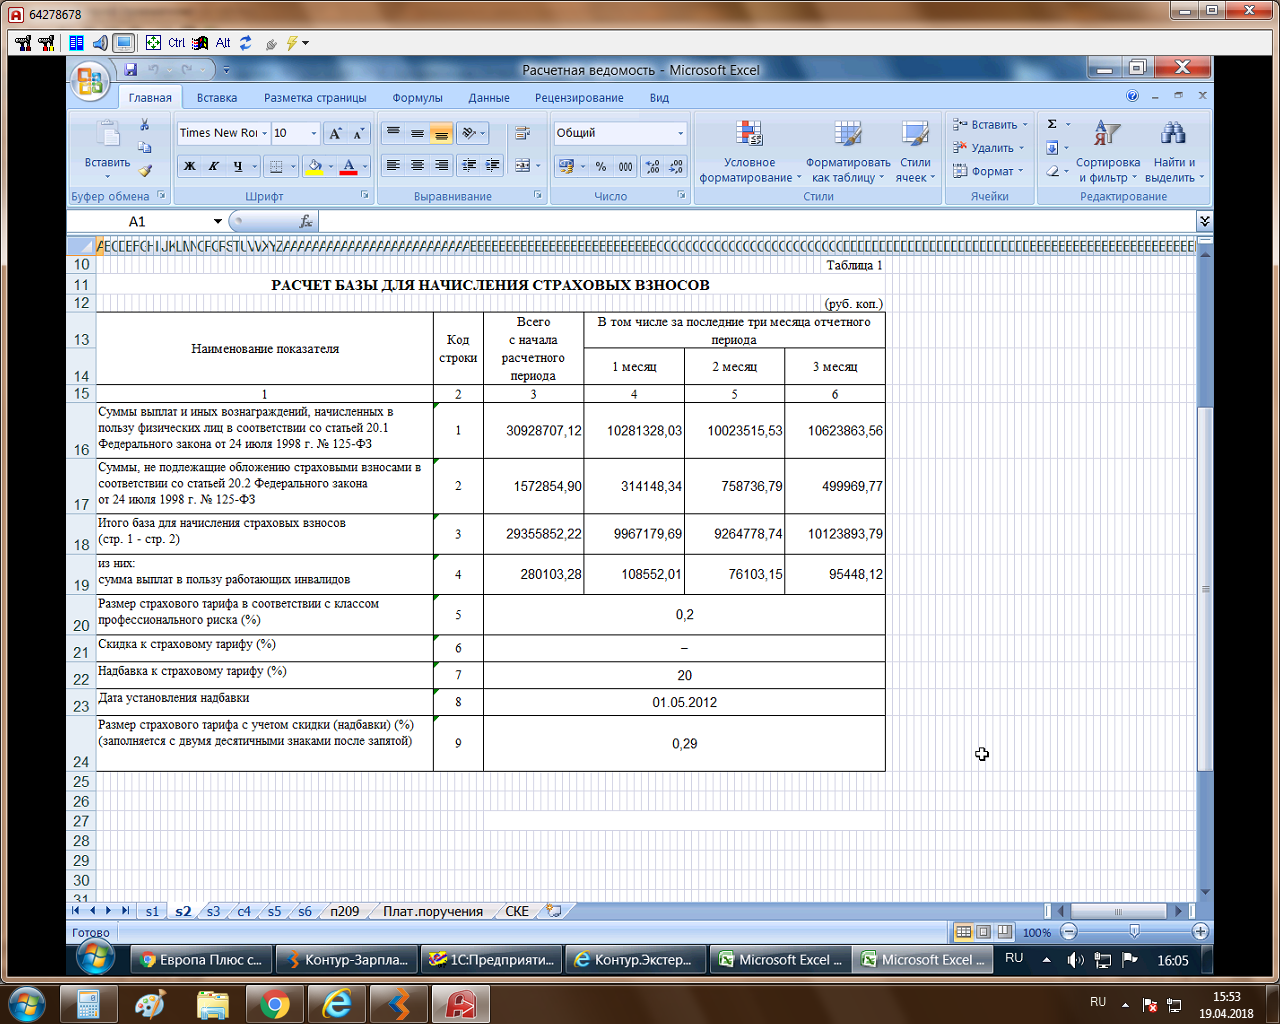Screen dimensions: 1284x1024
Task: Align cell text to the left
Action: click(393, 166)
